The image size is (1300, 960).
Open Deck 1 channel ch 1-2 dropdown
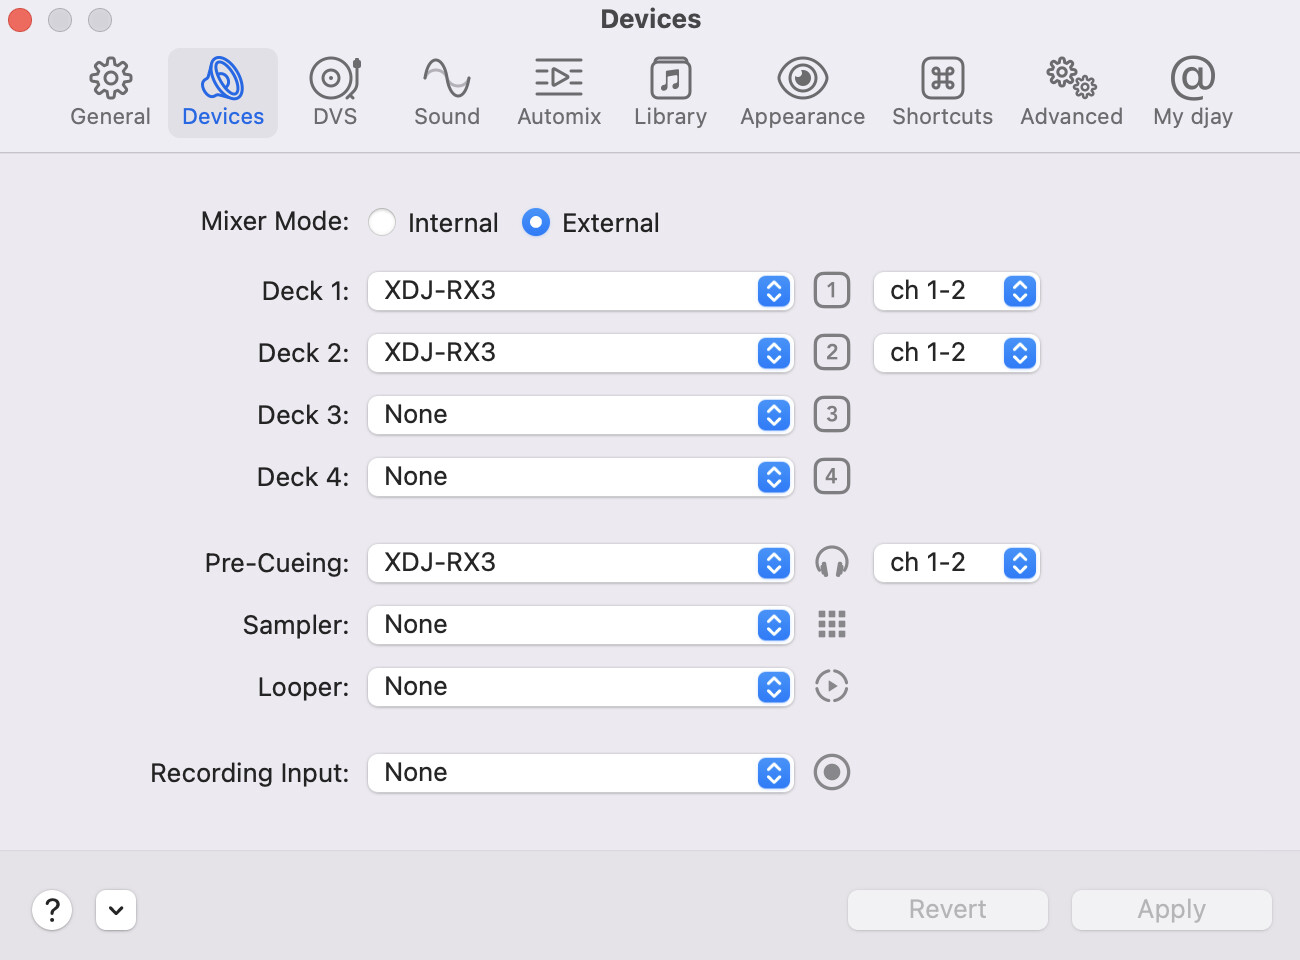[x=957, y=291]
